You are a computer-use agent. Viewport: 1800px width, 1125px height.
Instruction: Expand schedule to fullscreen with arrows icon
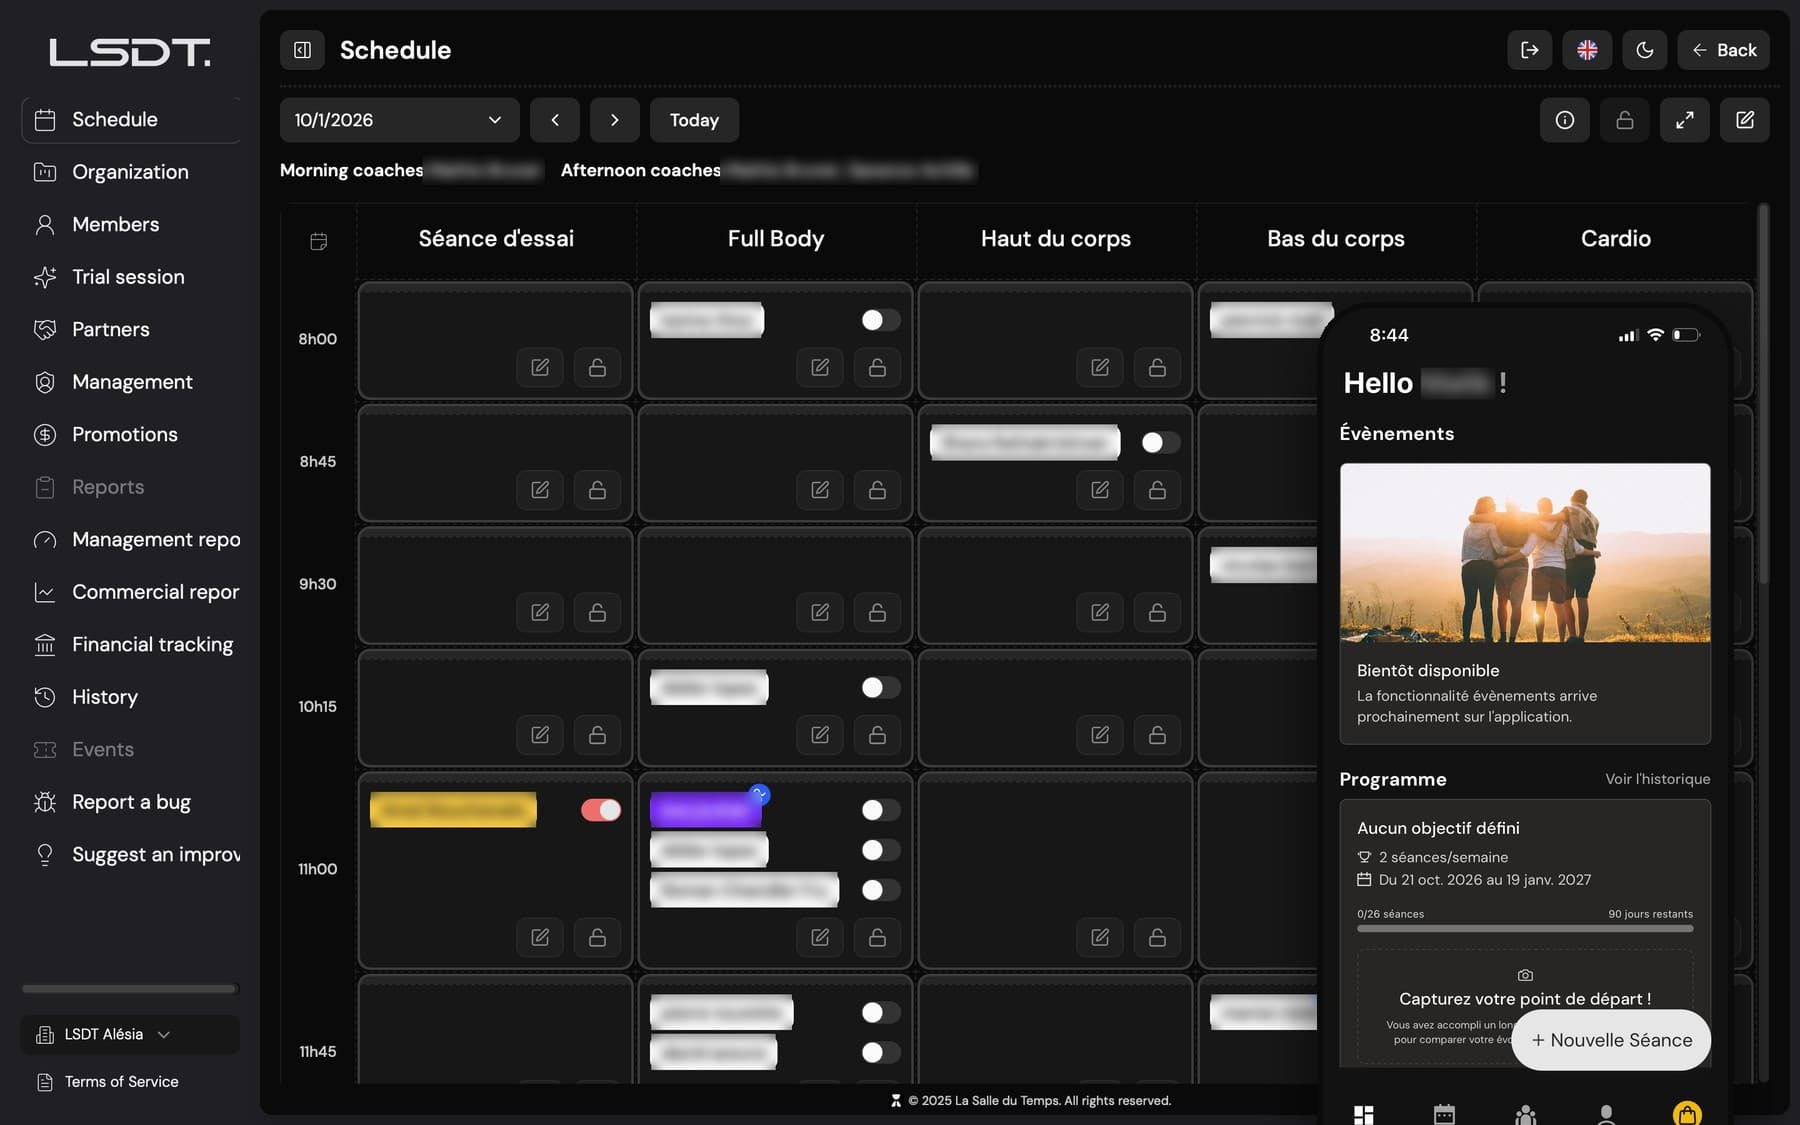pyautogui.click(x=1685, y=120)
